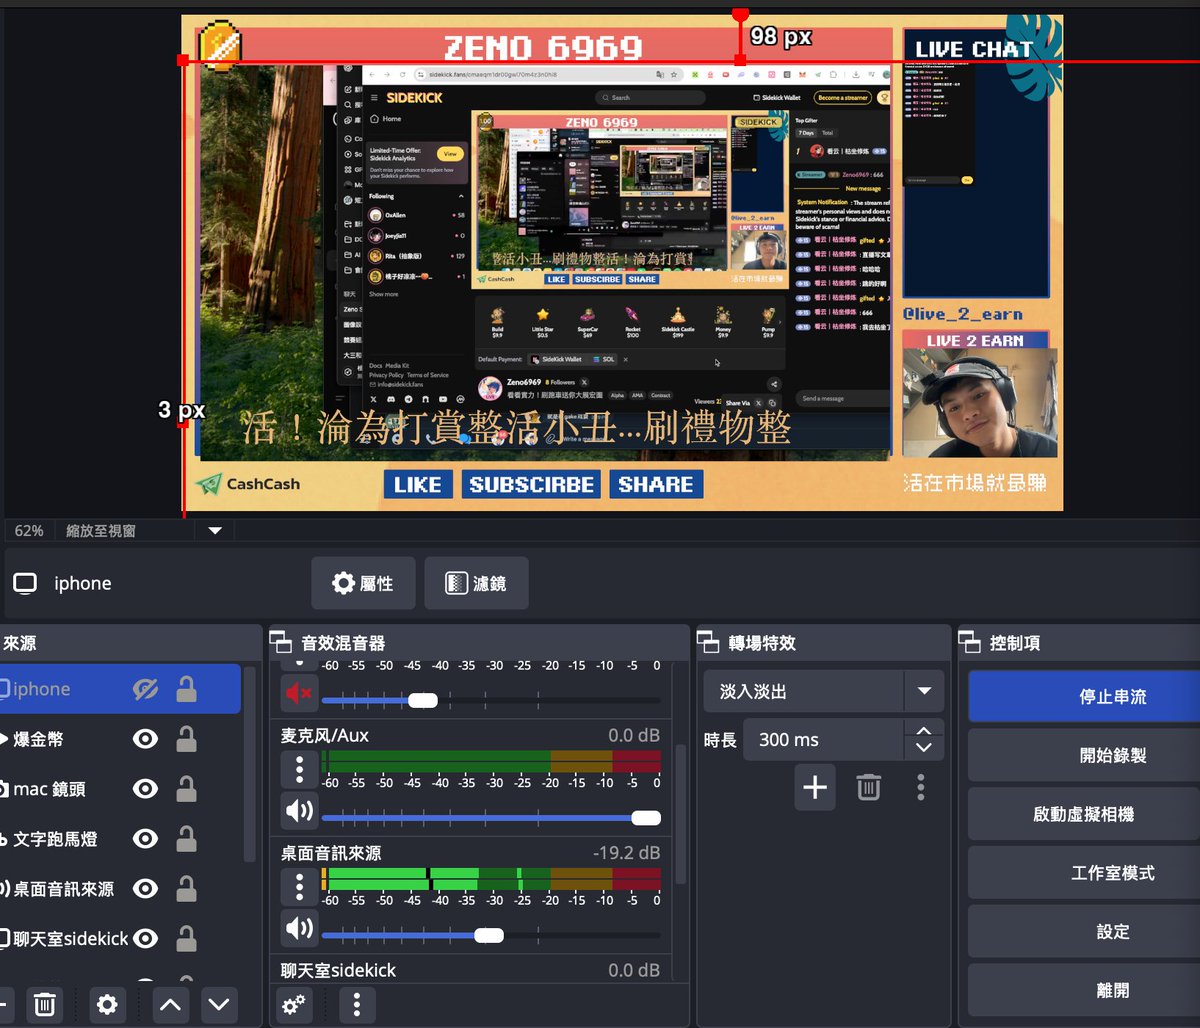Click the 控制項 dock panel icon
The image size is (1200, 1028).
click(971, 643)
